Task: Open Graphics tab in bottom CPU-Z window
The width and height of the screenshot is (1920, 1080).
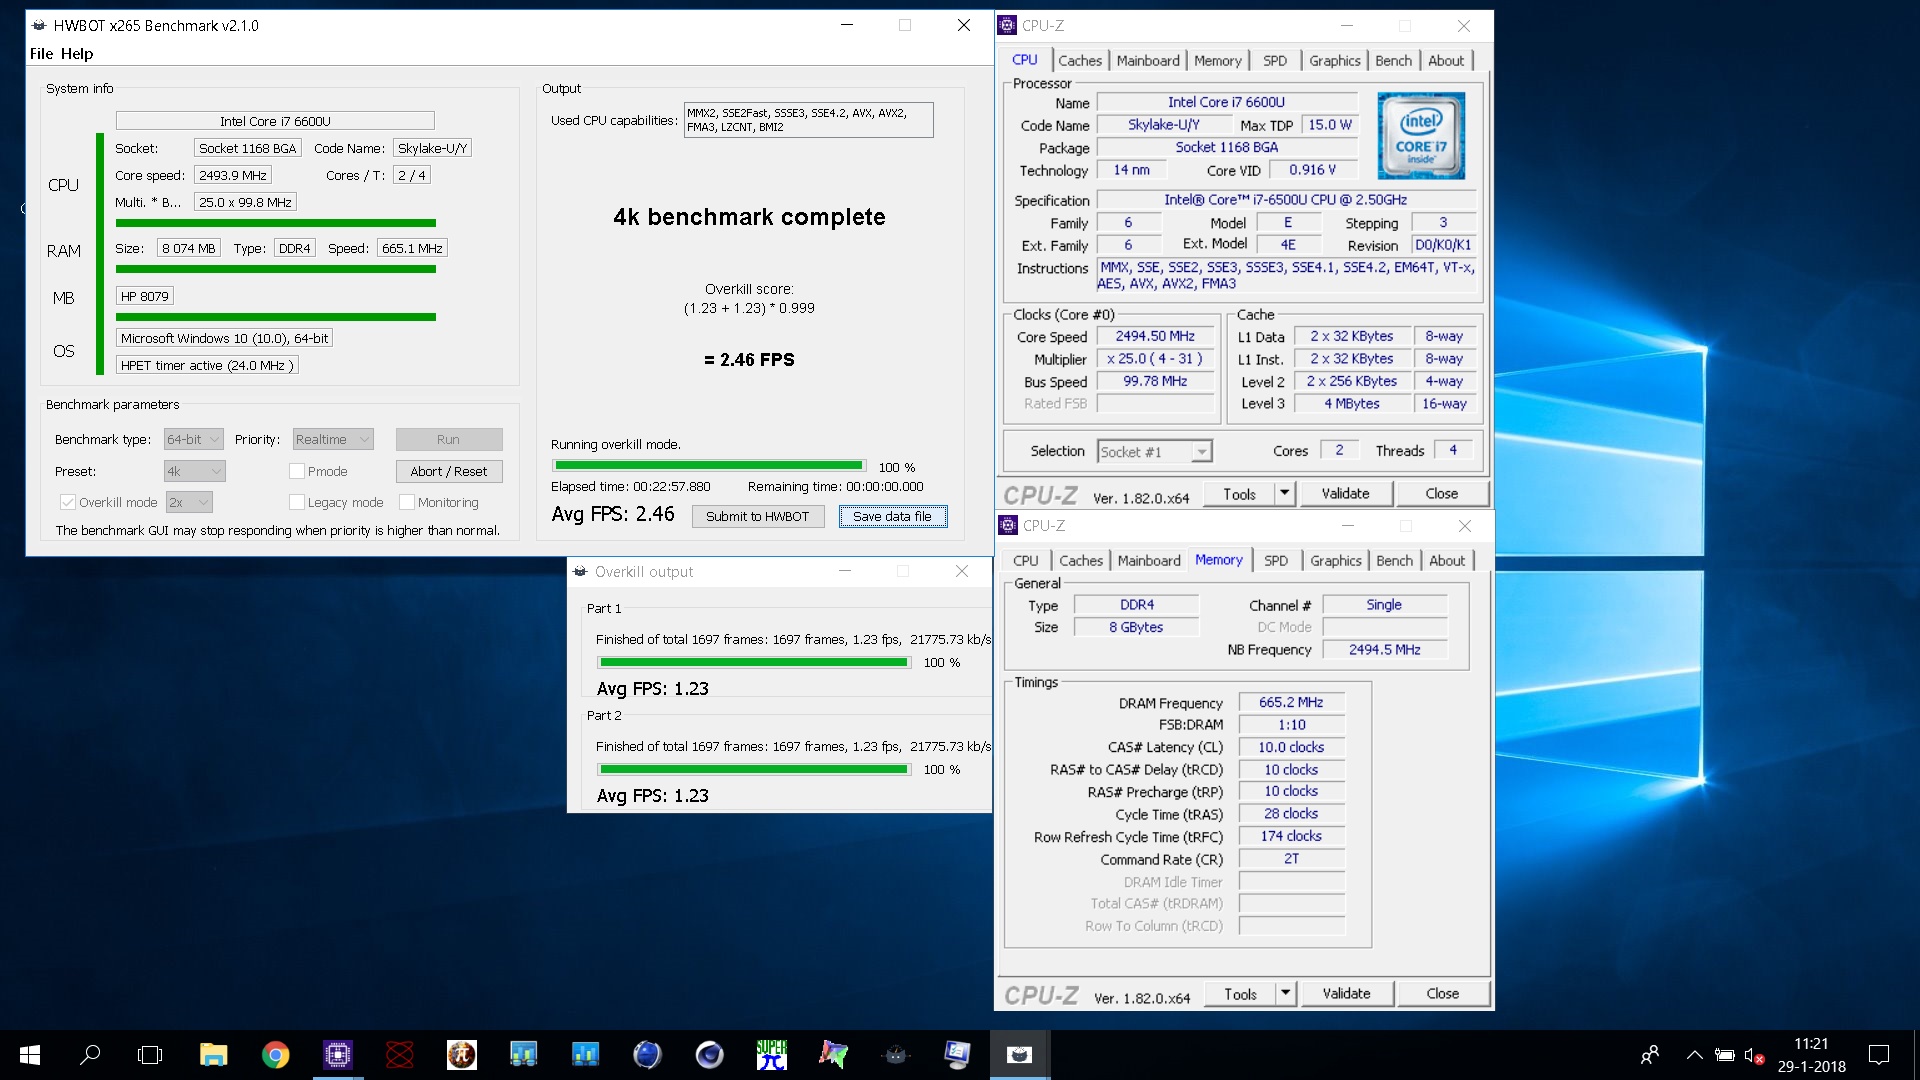Action: tap(1336, 561)
